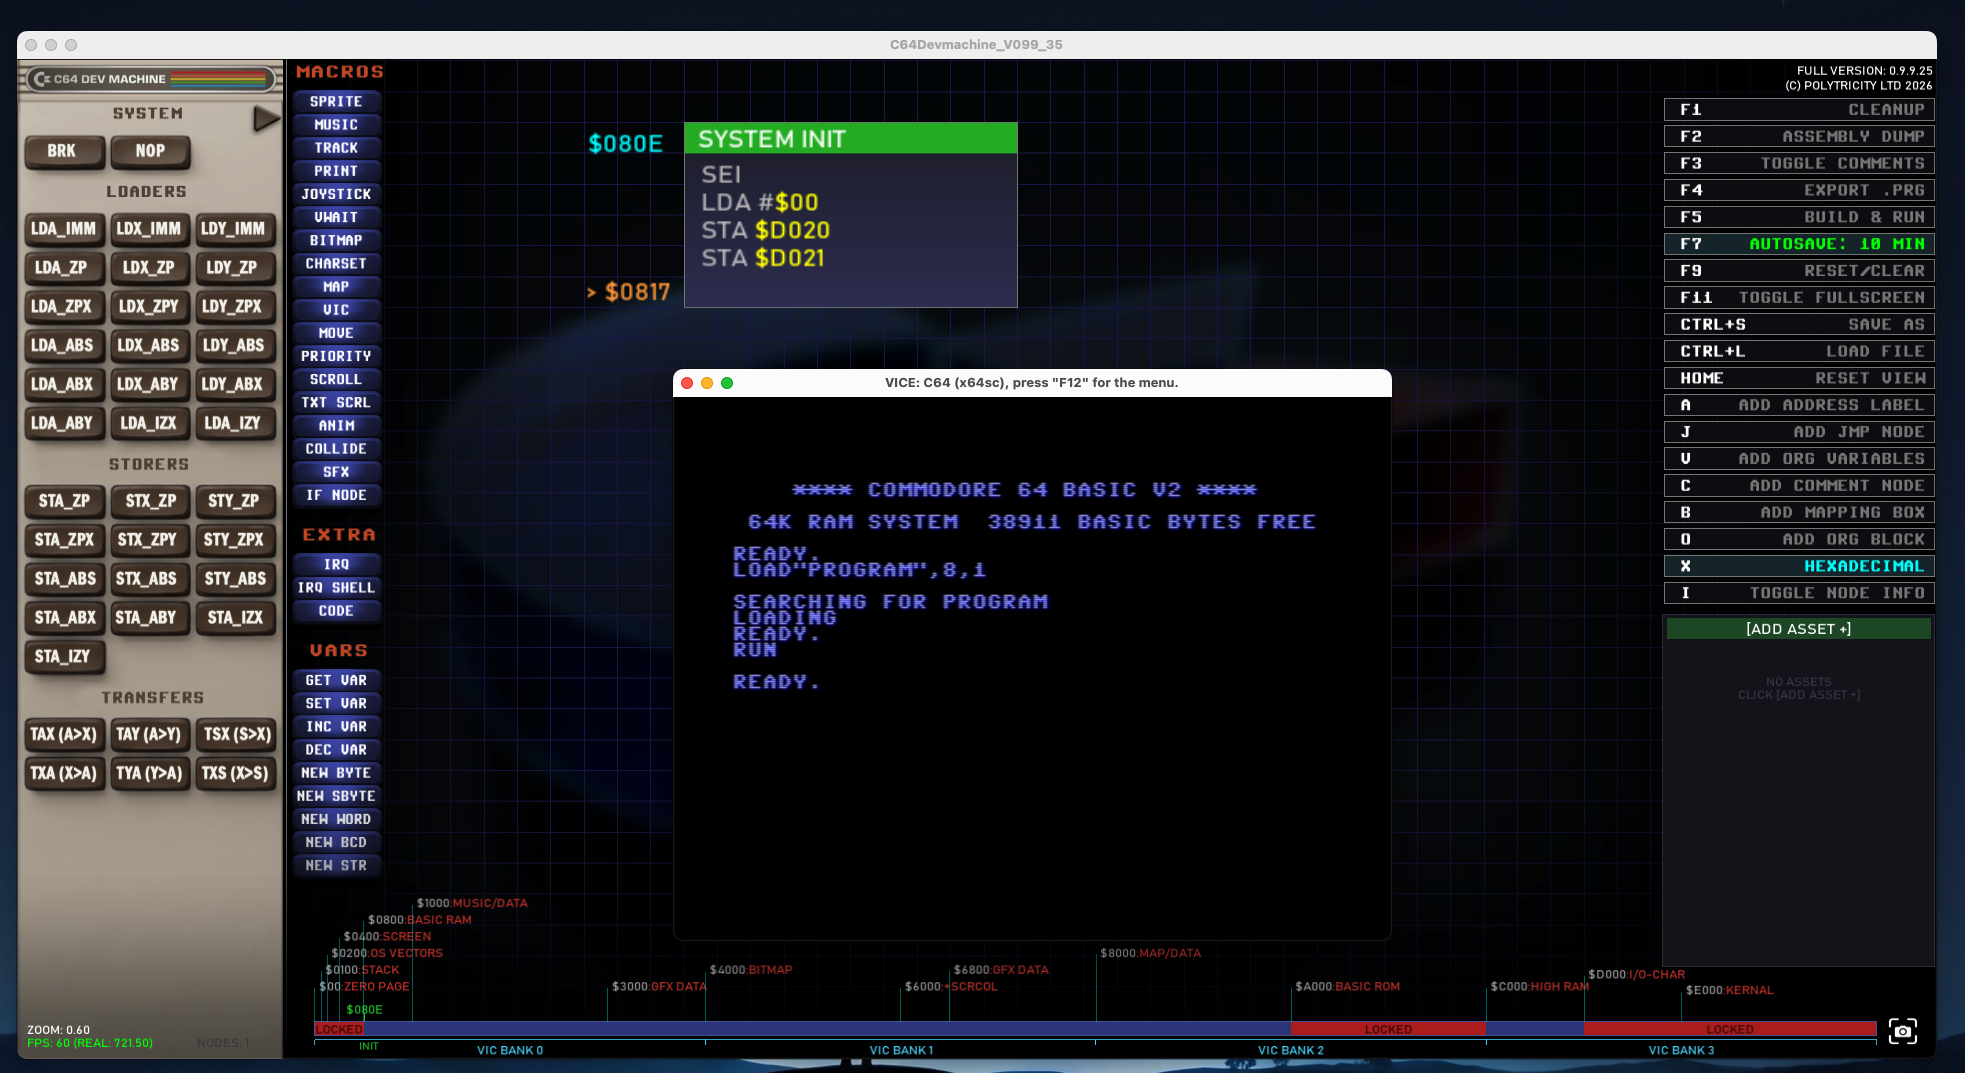Select the SCROLL macro

tap(336, 380)
